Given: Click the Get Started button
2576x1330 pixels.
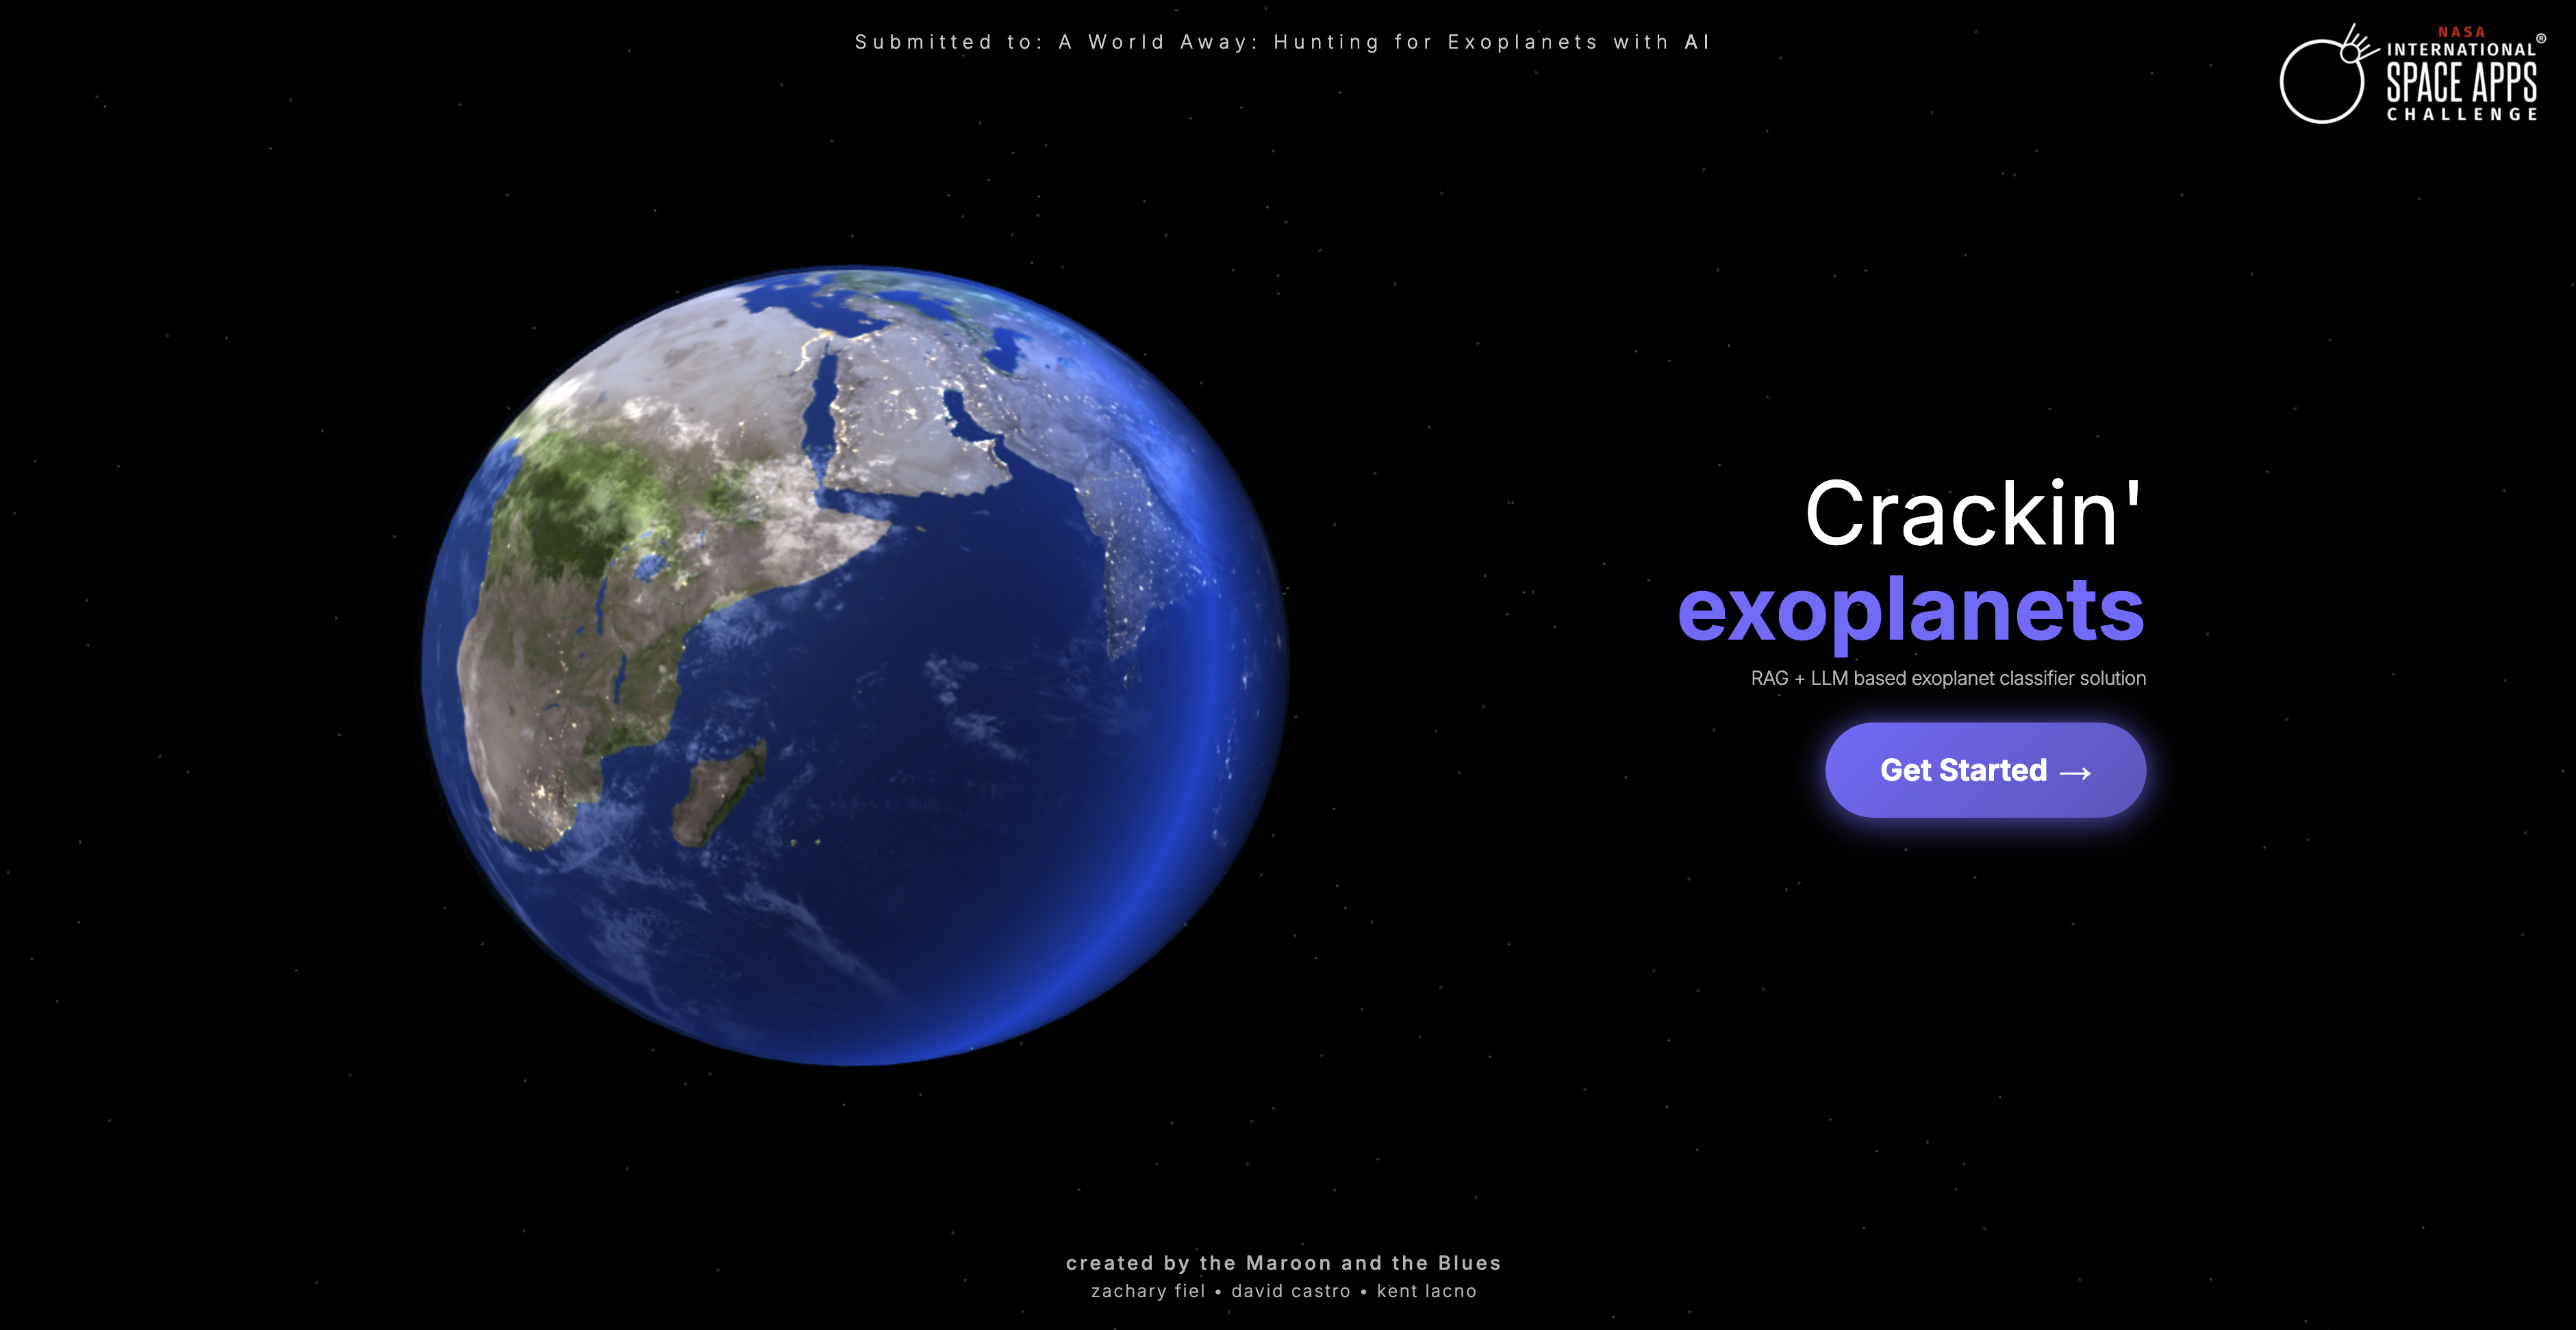Looking at the screenshot, I should tap(1985, 770).
